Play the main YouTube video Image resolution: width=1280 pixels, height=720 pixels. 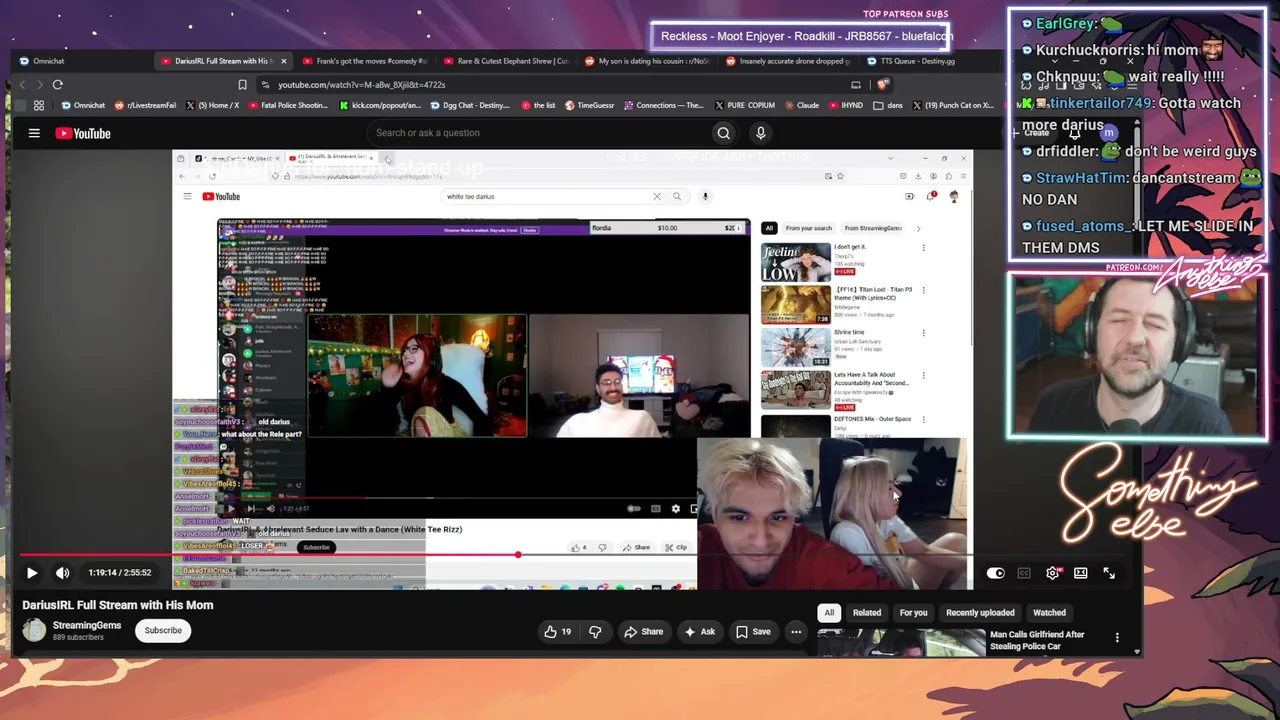click(x=32, y=573)
